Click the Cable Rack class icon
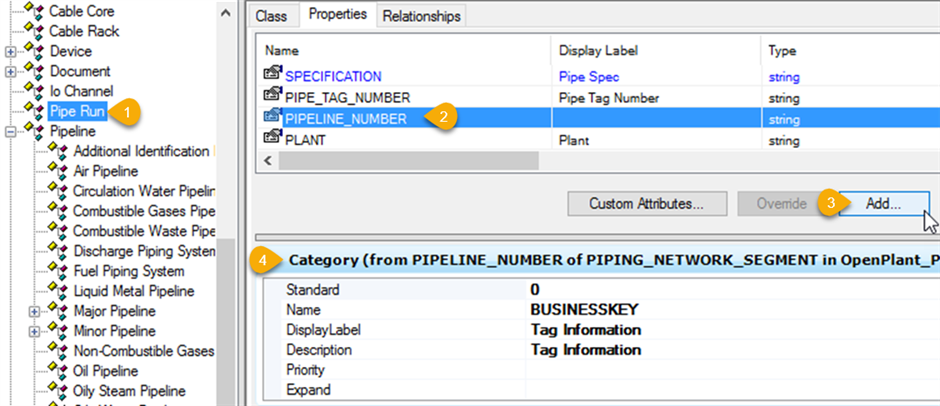 pyautogui.click(x=36, y=31)
